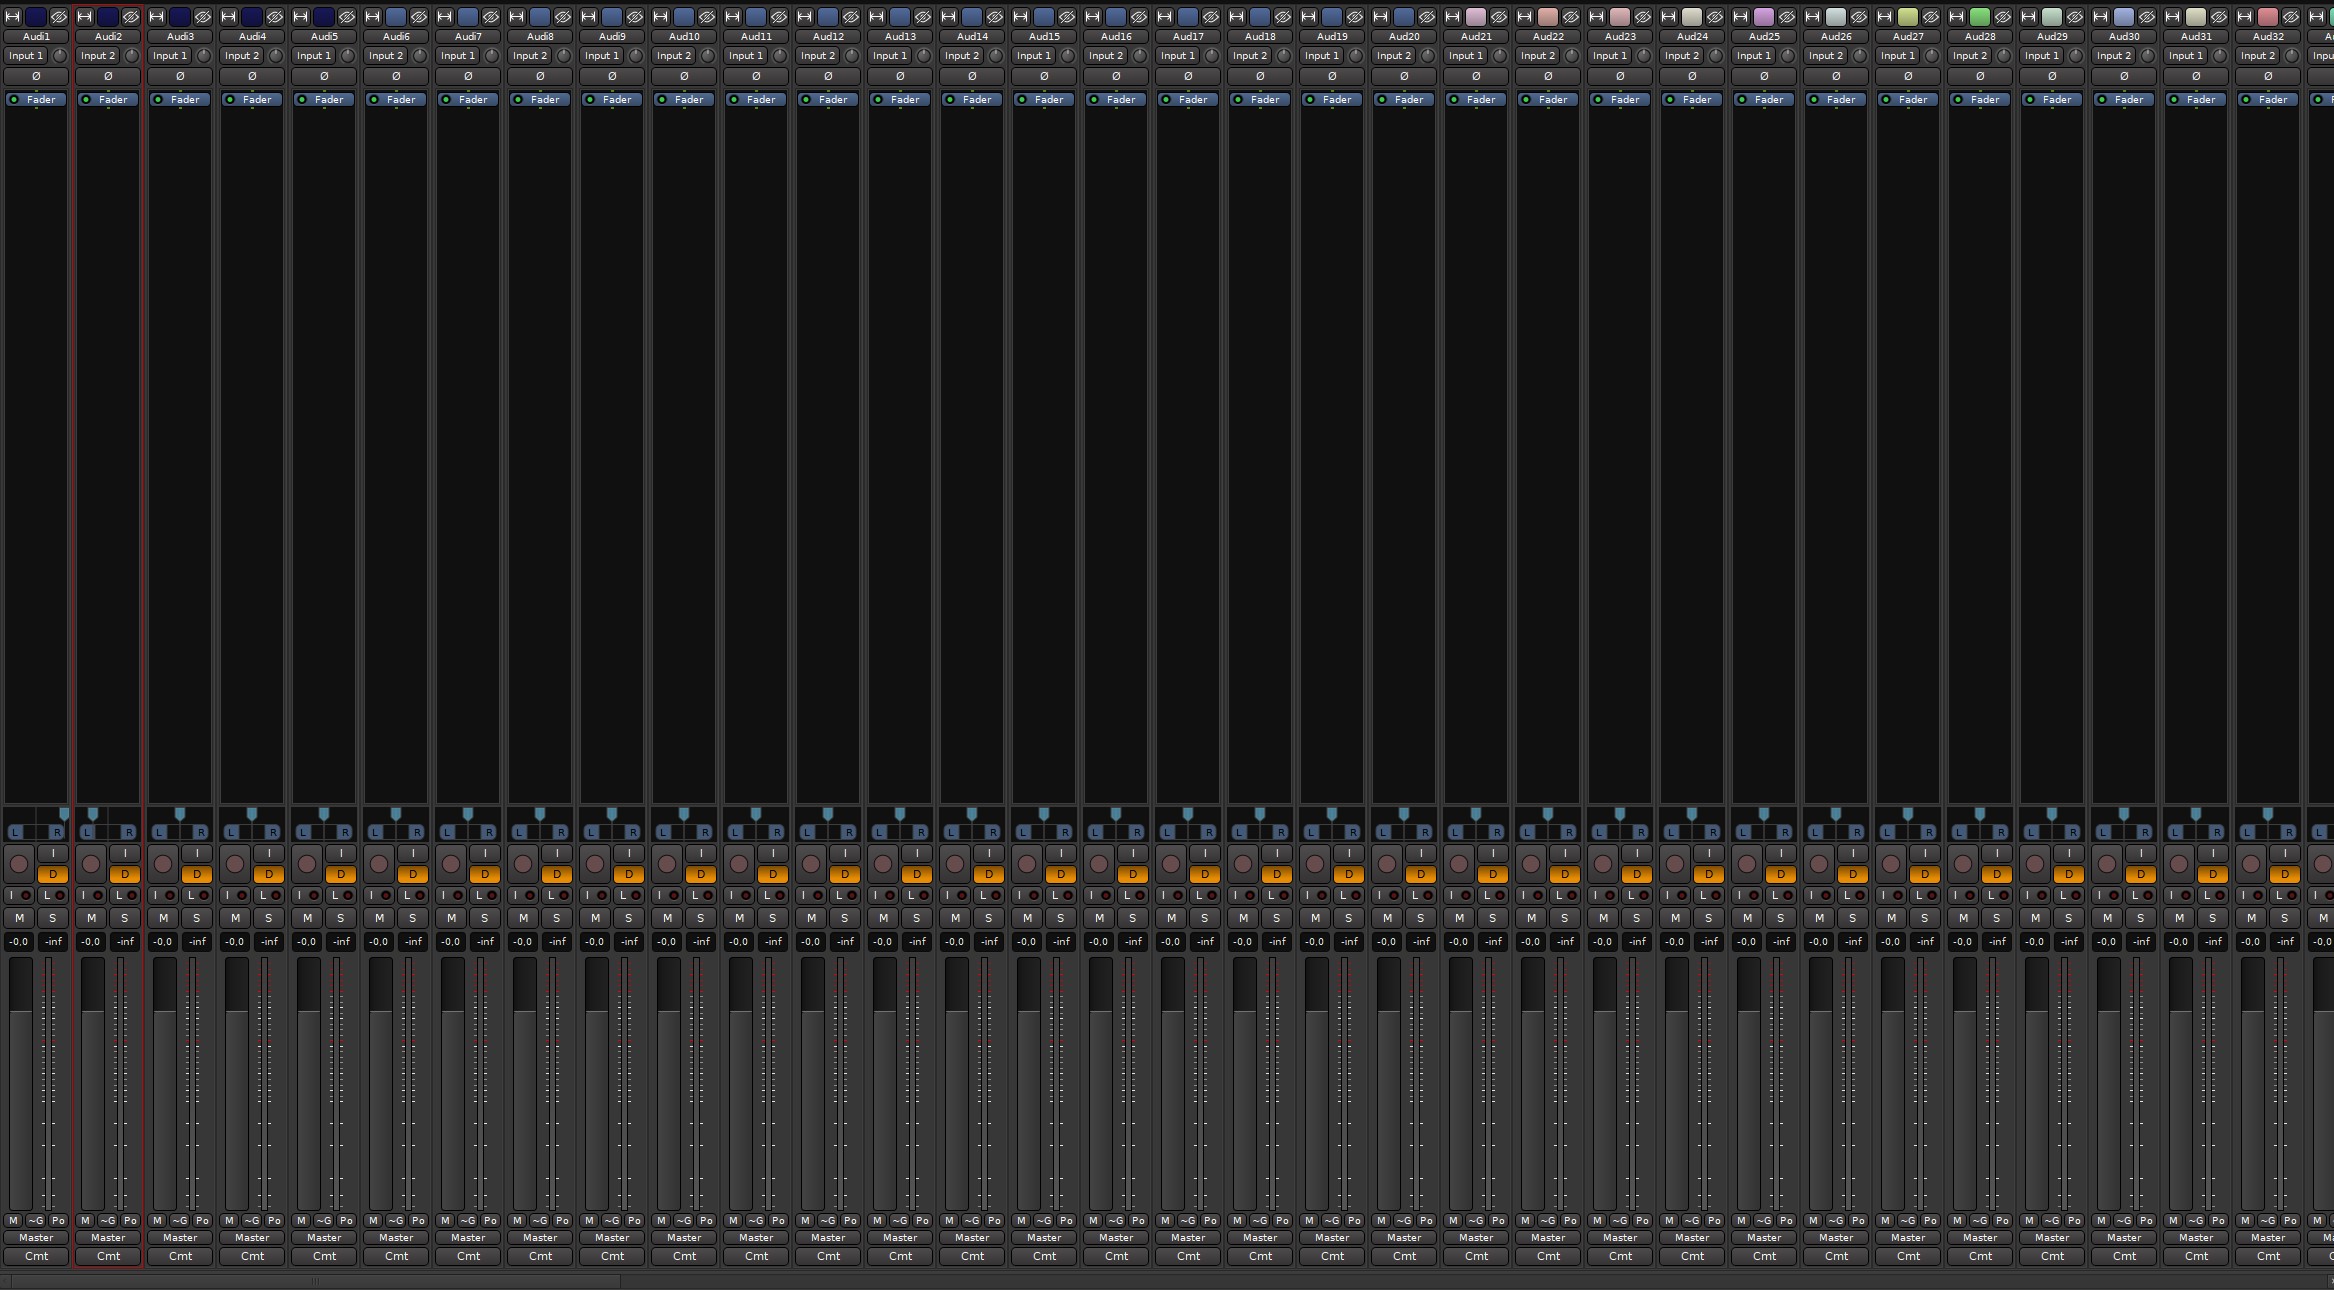The height and width of the screenshot is (1290, 2334).
Task: Click the stereo panner on Aud22
Action: pyautogui.click(x=1548, y=823)
